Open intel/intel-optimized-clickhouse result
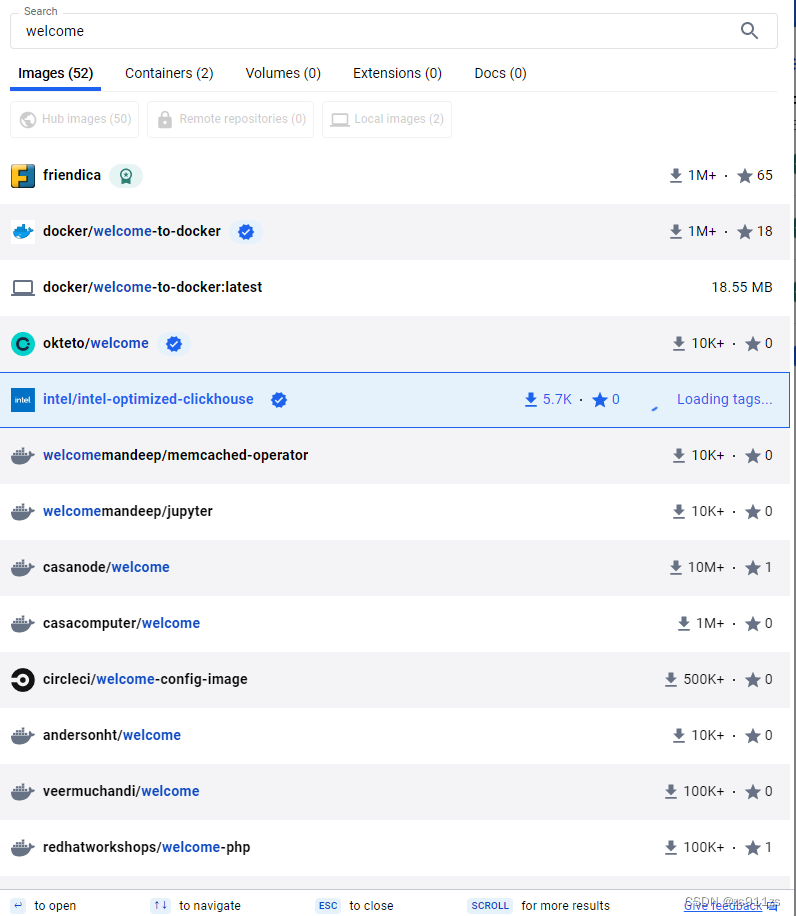This screenshot has height=916, width=796. click(x=395, y=400)
